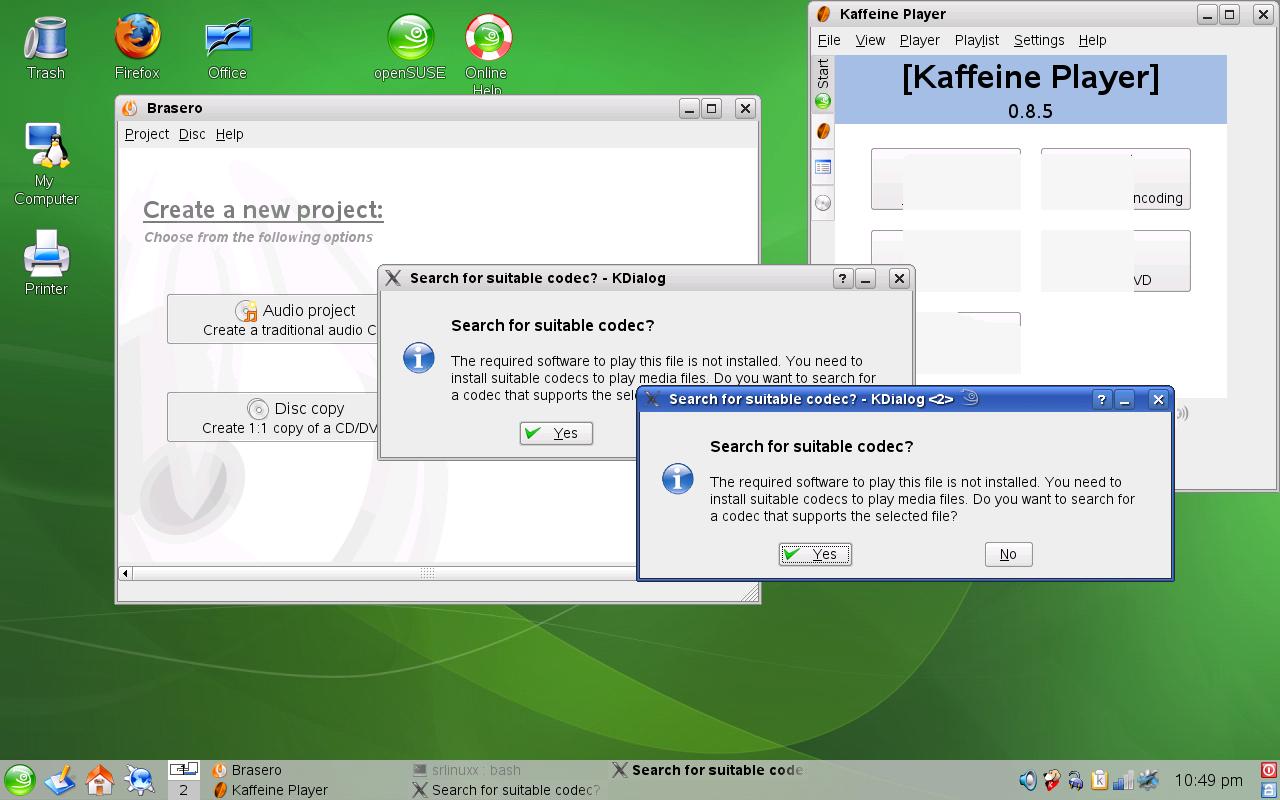Open the Help menu in Kaffeine Player
This screenshot has height=800, width=1280.
pos(1092,40)
